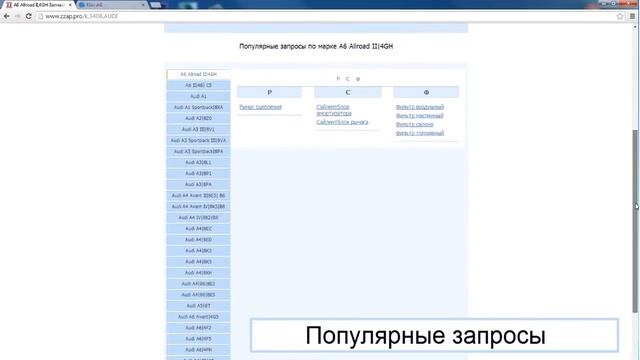The height and width of the screenshot is (360, 640).
Task: Open Audi A3 III|8V1 model entry
Action: [x=198, y=129]
